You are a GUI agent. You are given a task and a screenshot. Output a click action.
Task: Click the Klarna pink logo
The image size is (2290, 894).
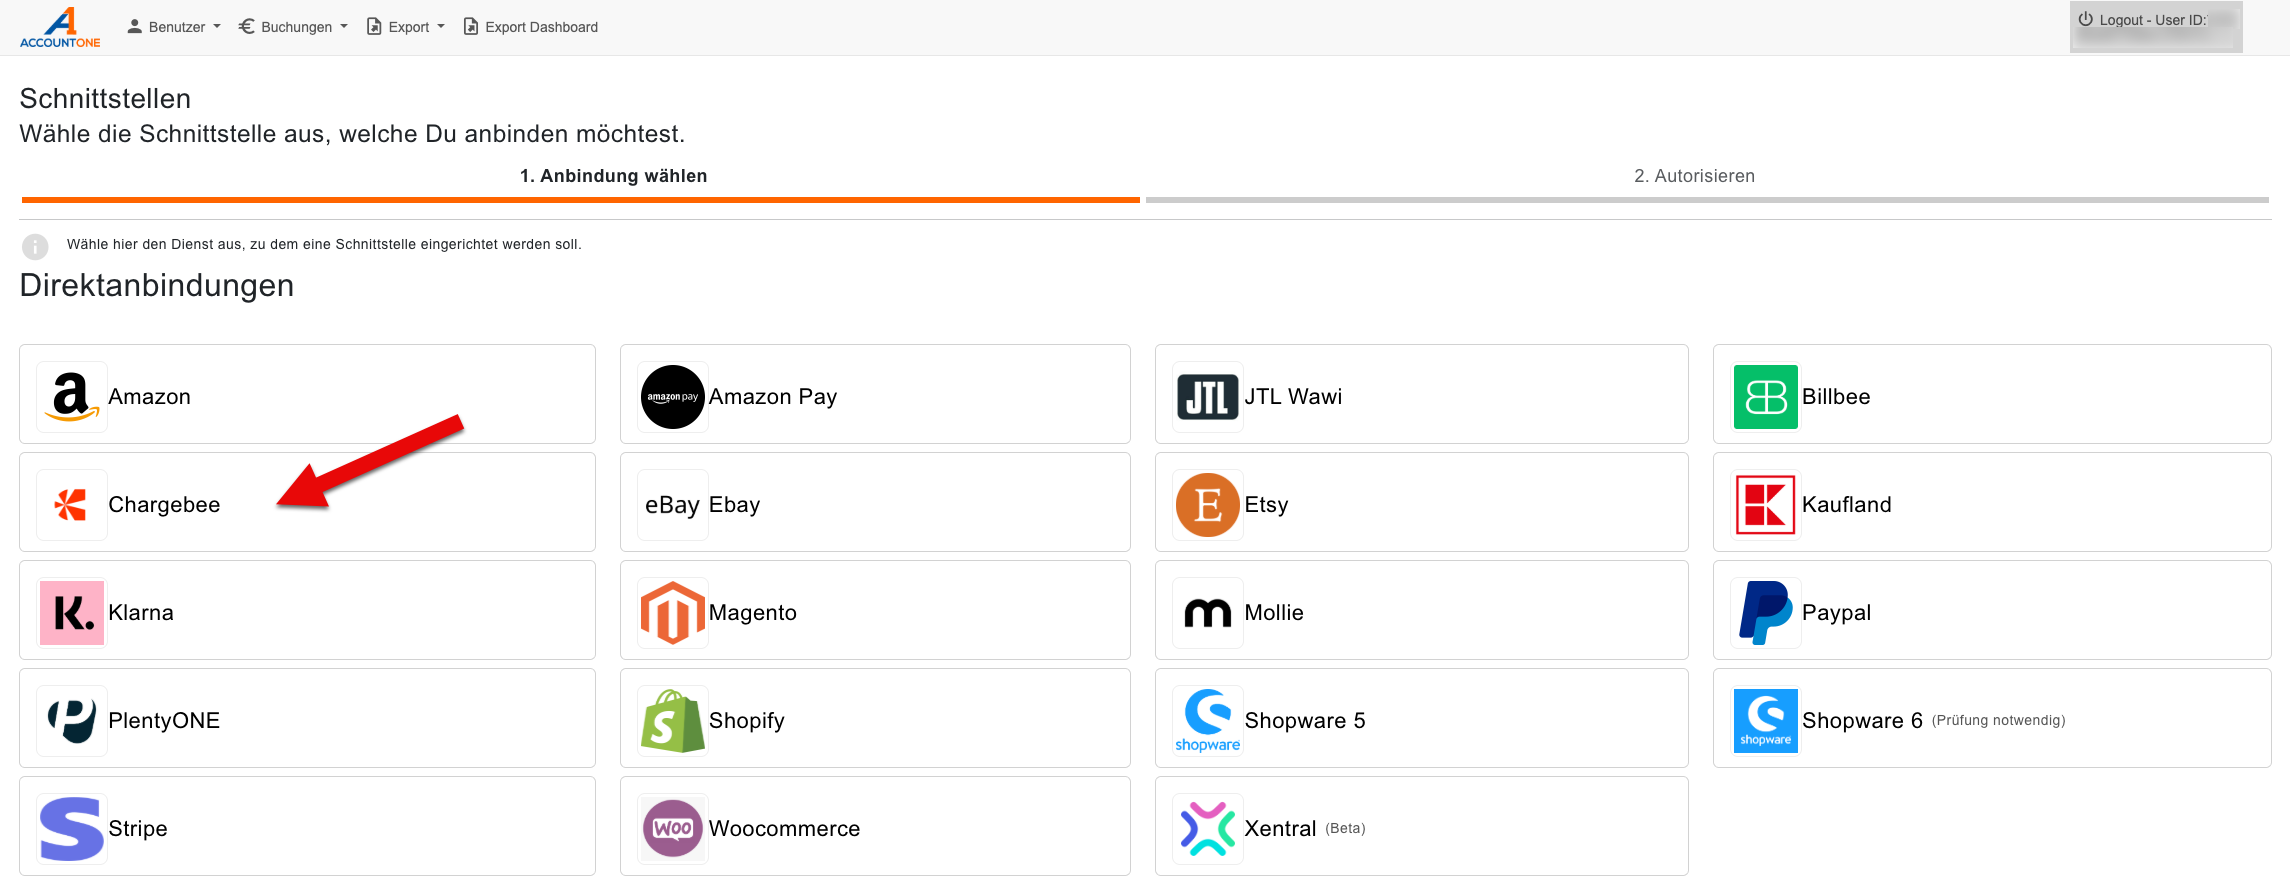tap(71, 613)
